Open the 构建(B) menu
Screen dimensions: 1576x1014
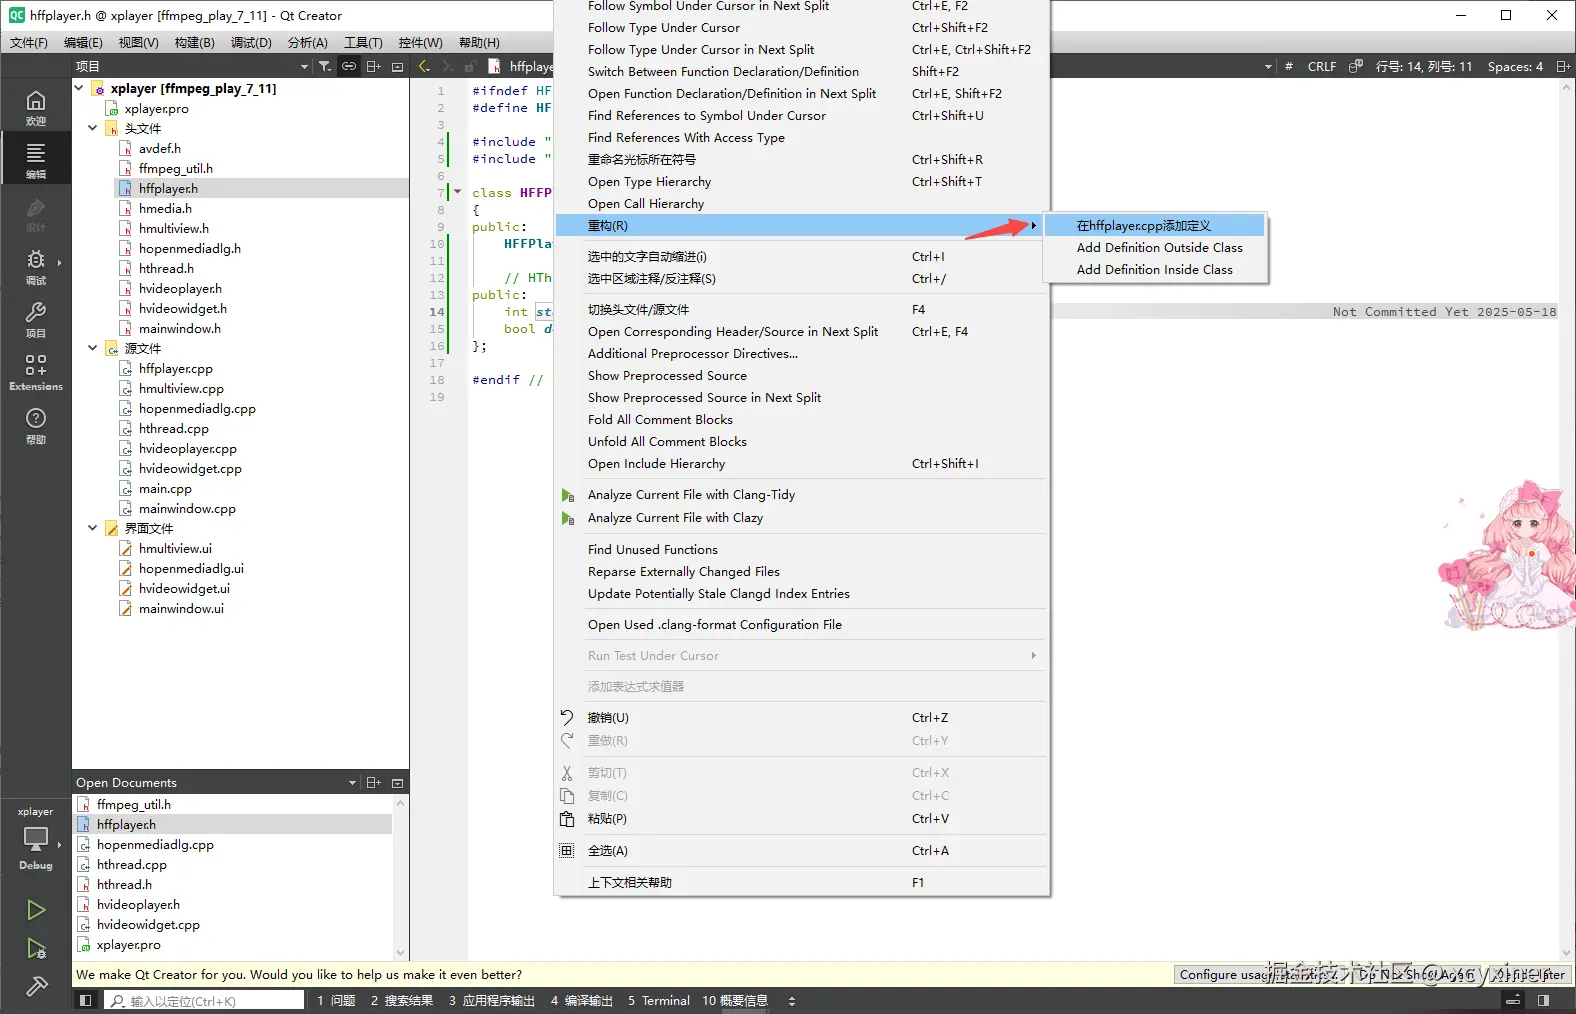(194, 42)
